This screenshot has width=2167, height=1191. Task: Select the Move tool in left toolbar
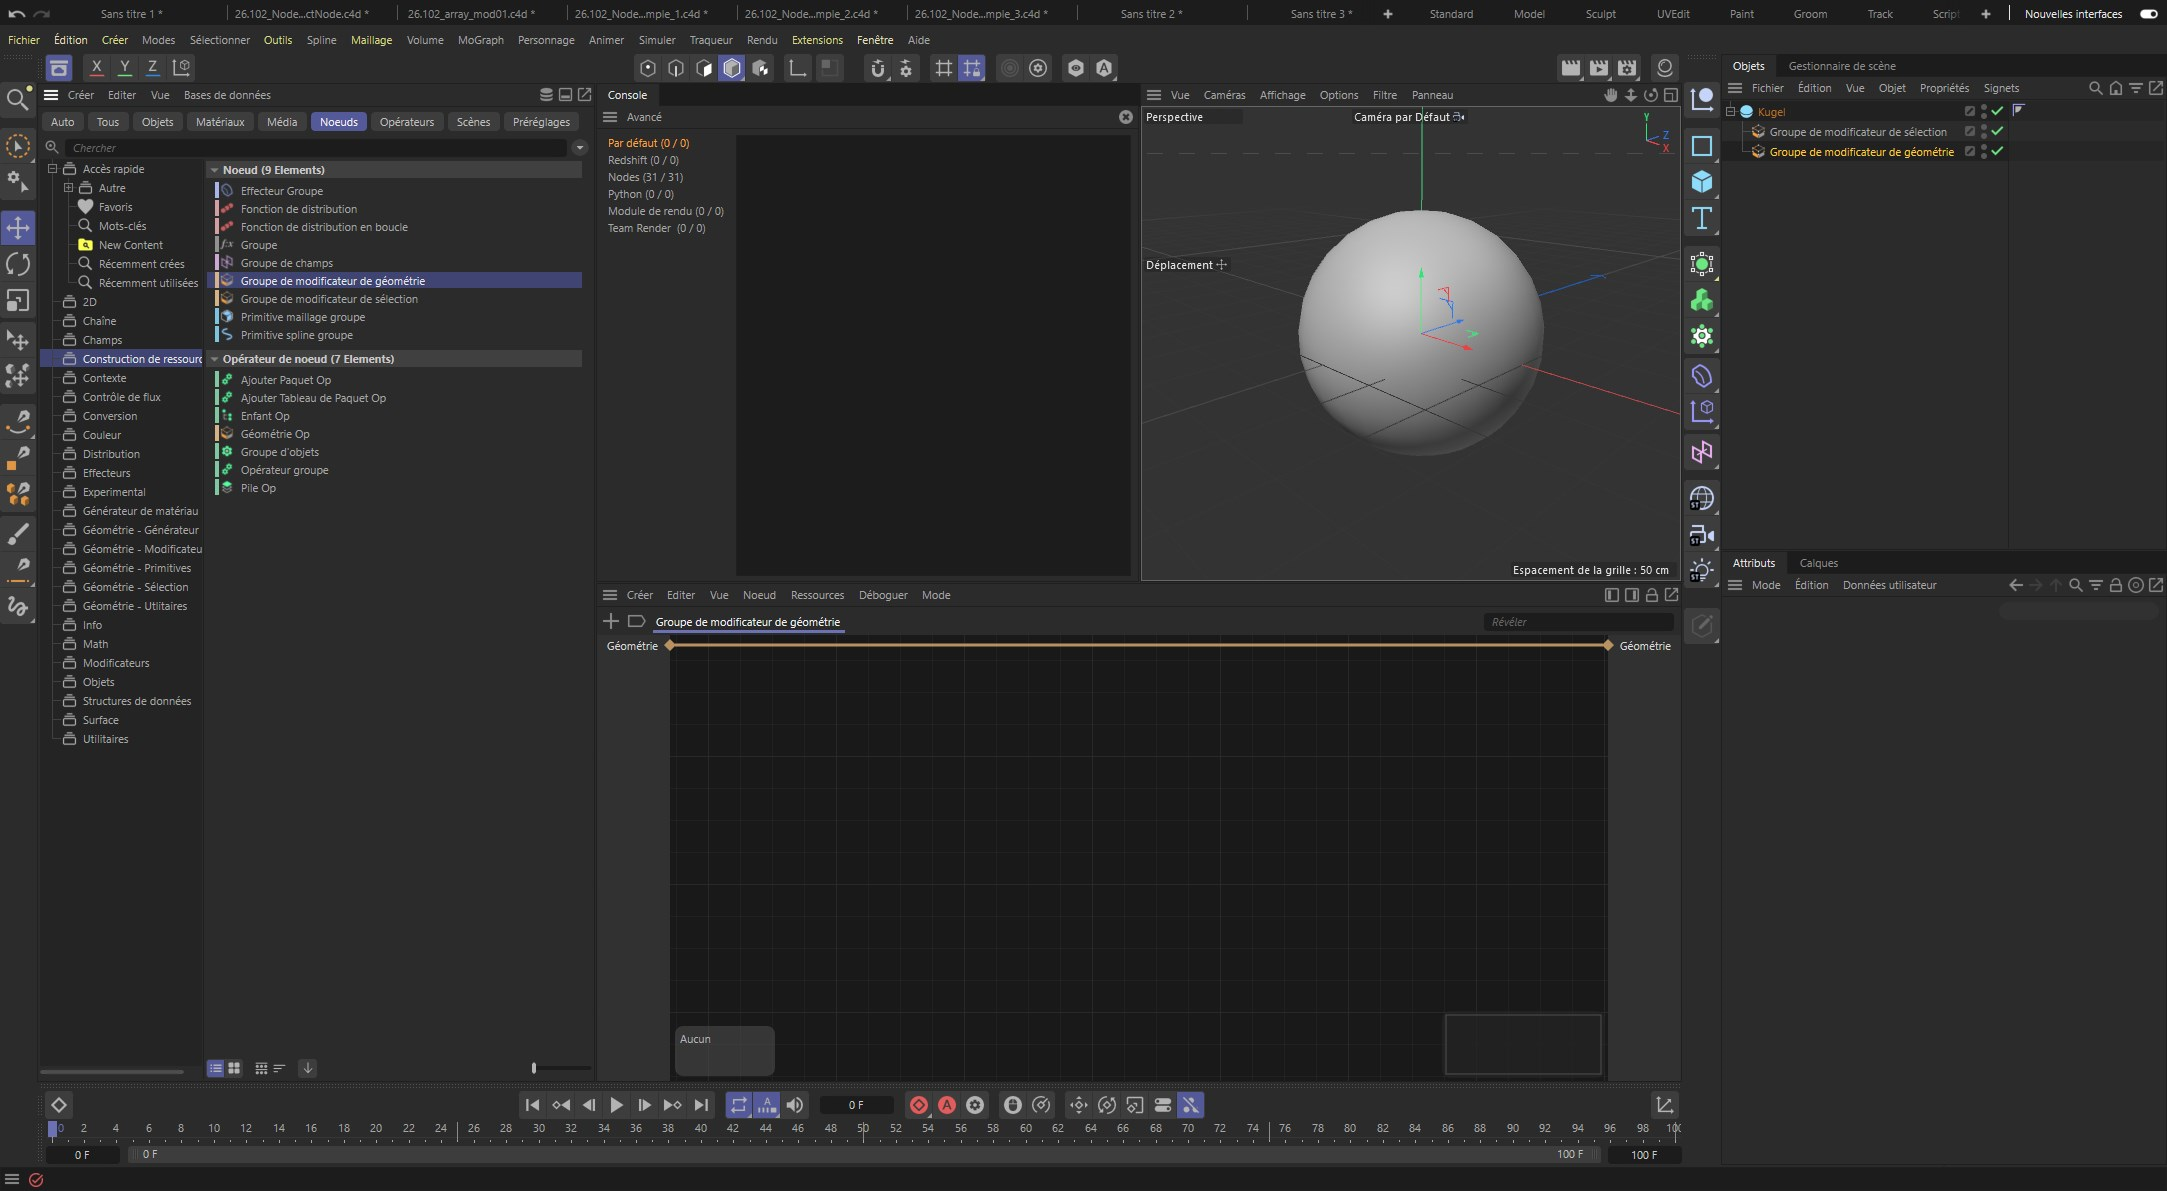click(18, 228)
